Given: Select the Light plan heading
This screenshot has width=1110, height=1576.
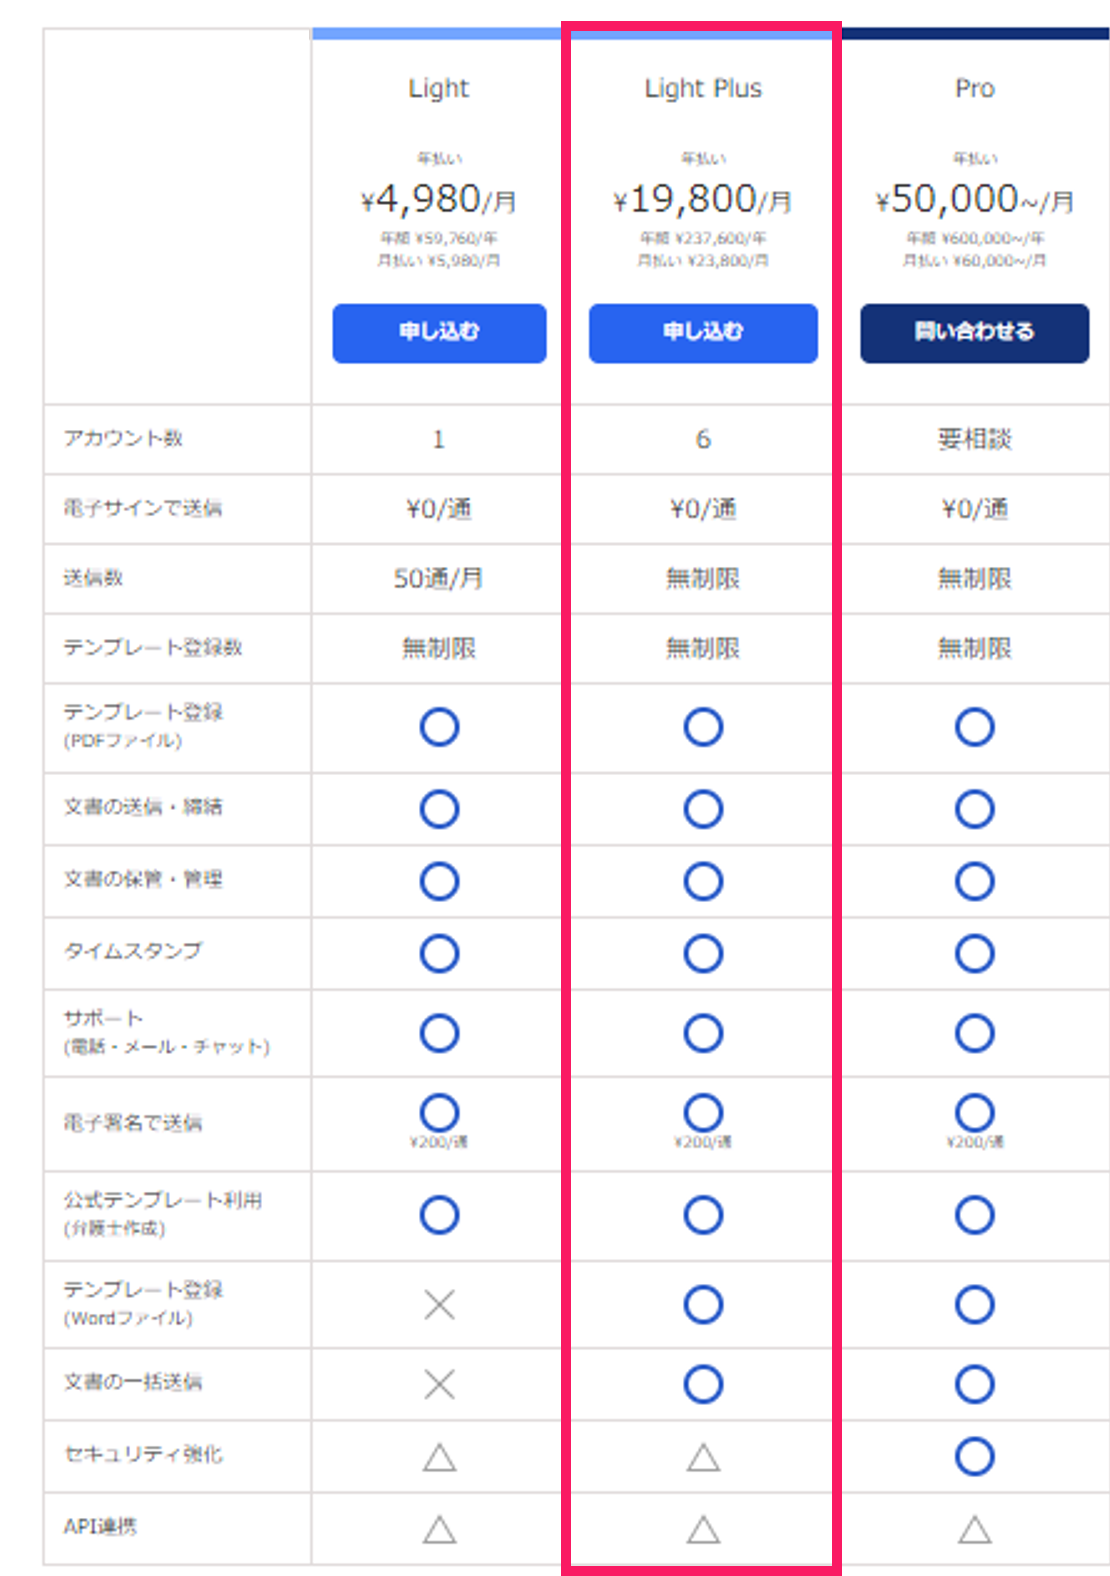Looking at the screenshot, I should 439,89.
